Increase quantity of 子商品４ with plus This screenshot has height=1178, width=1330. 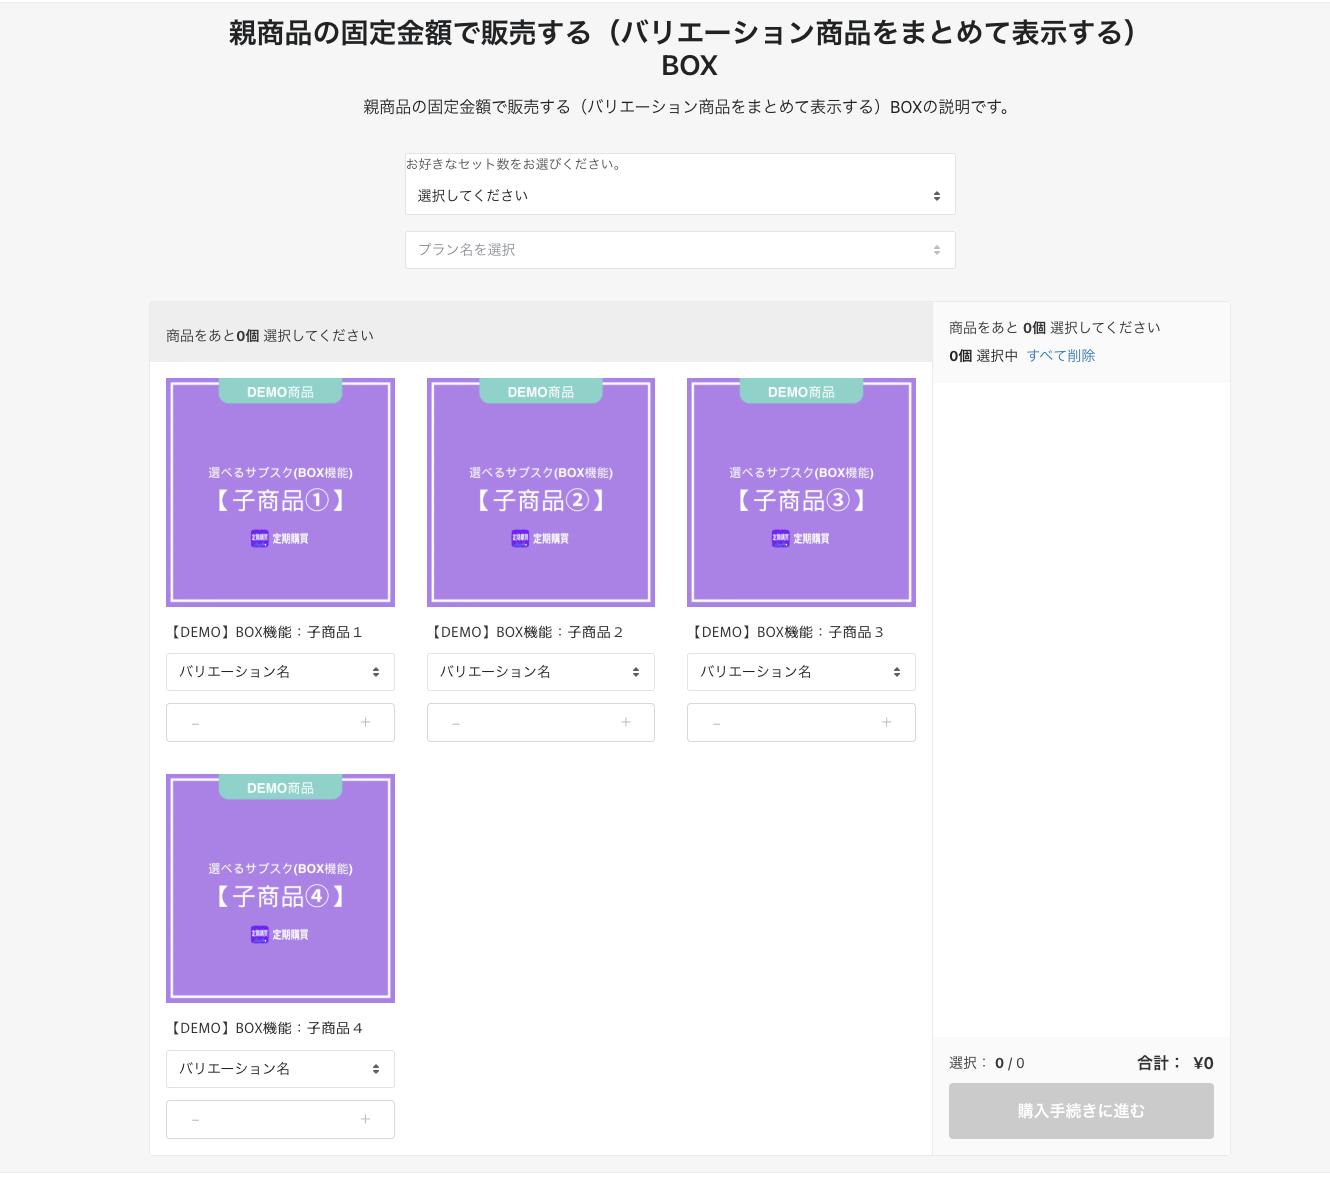click(x=365, y=1119)
